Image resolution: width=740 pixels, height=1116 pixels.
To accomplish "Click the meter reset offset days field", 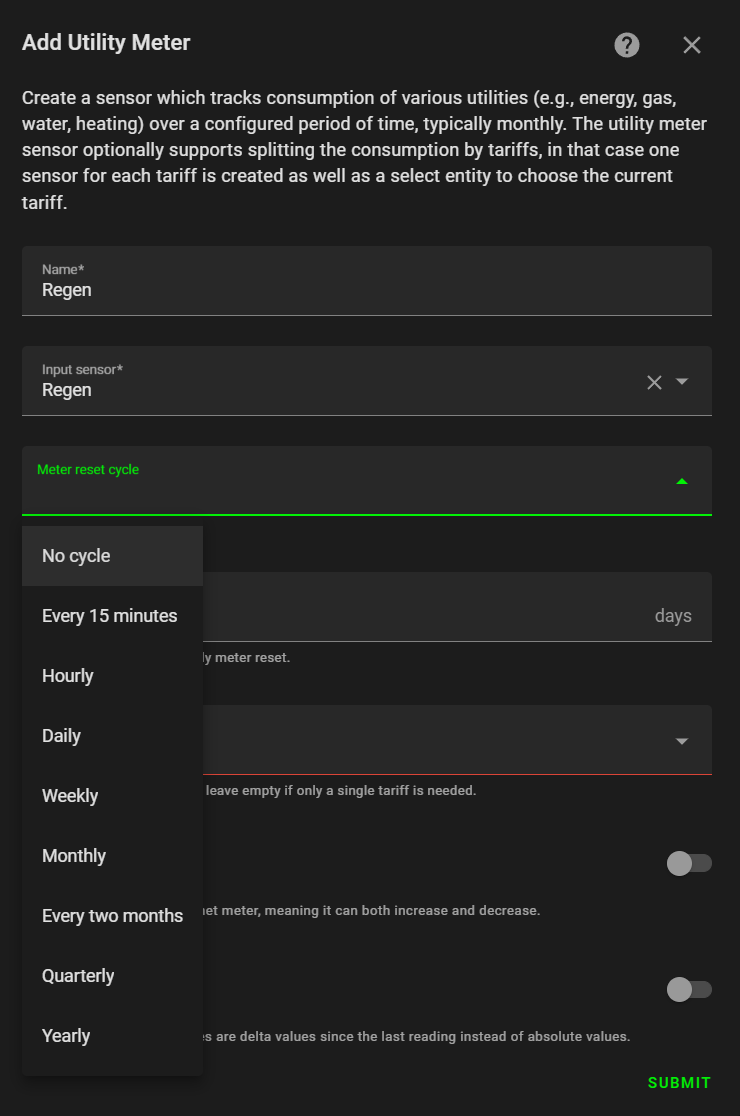I will 458,606.
